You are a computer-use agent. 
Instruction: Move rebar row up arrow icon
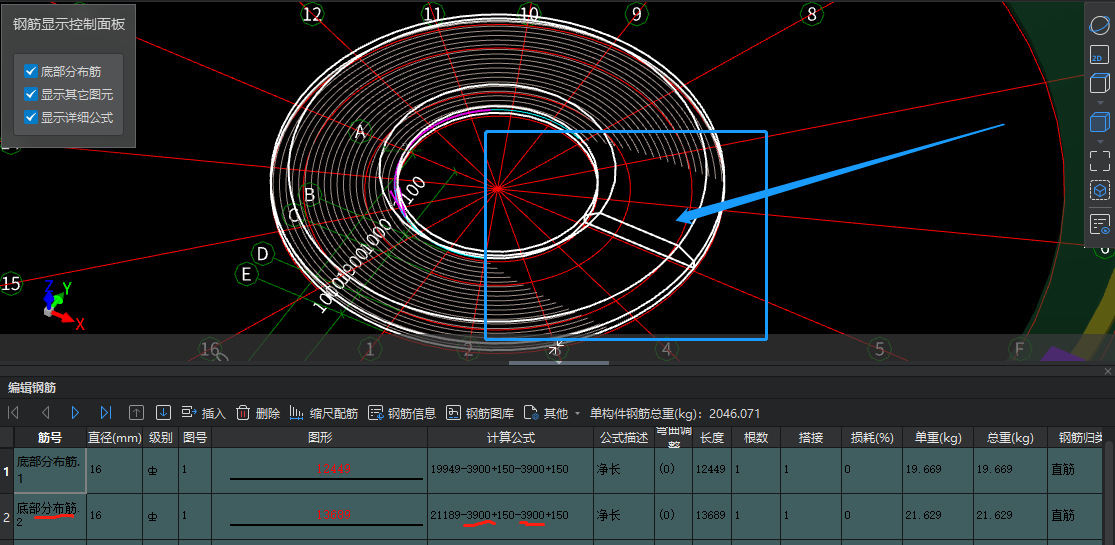click(x=137, y=413)
